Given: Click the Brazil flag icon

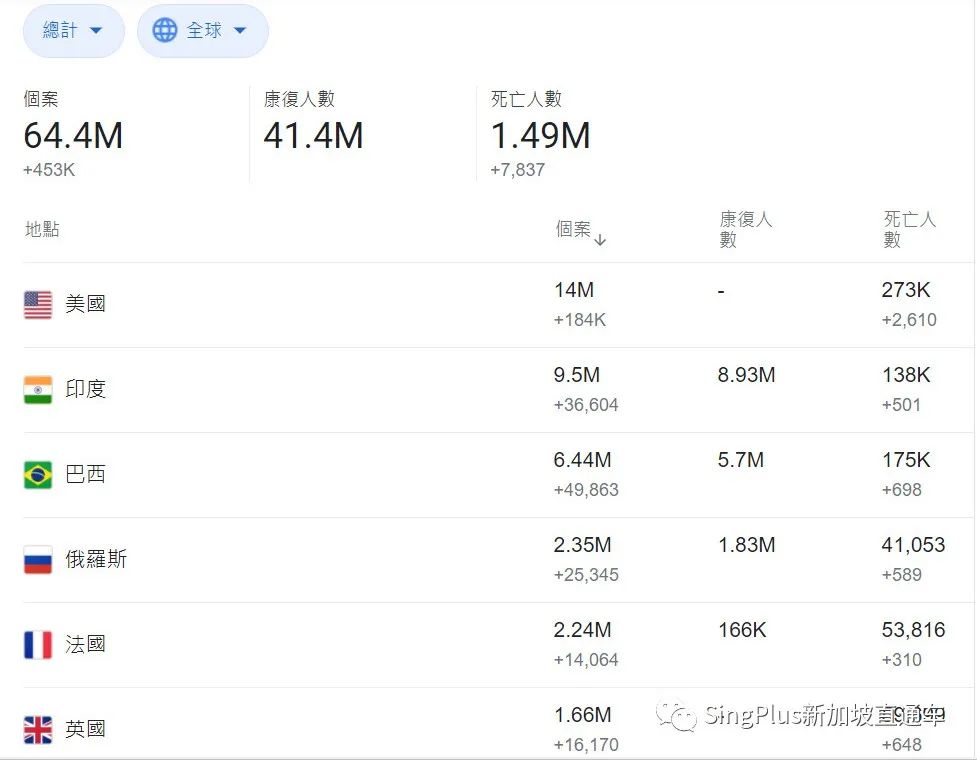Looking at the screenshot, I should tap(38, 475).
